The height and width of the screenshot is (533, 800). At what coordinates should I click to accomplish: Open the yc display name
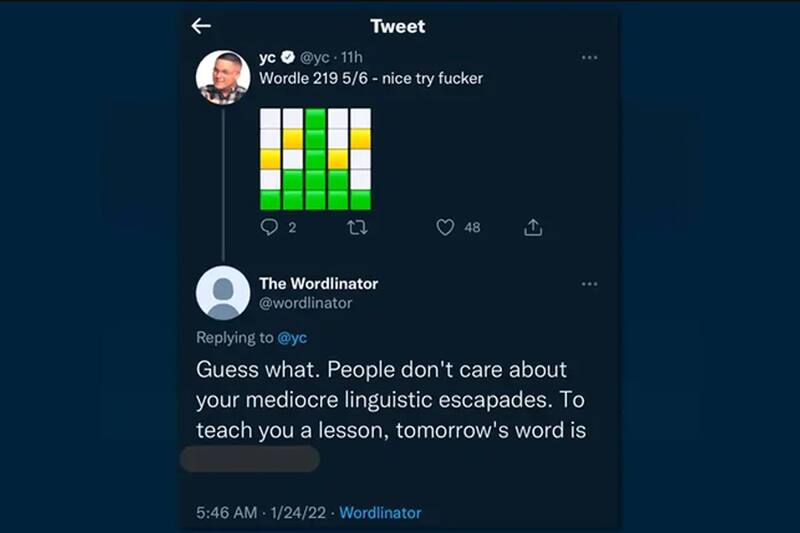pos(267,58)
